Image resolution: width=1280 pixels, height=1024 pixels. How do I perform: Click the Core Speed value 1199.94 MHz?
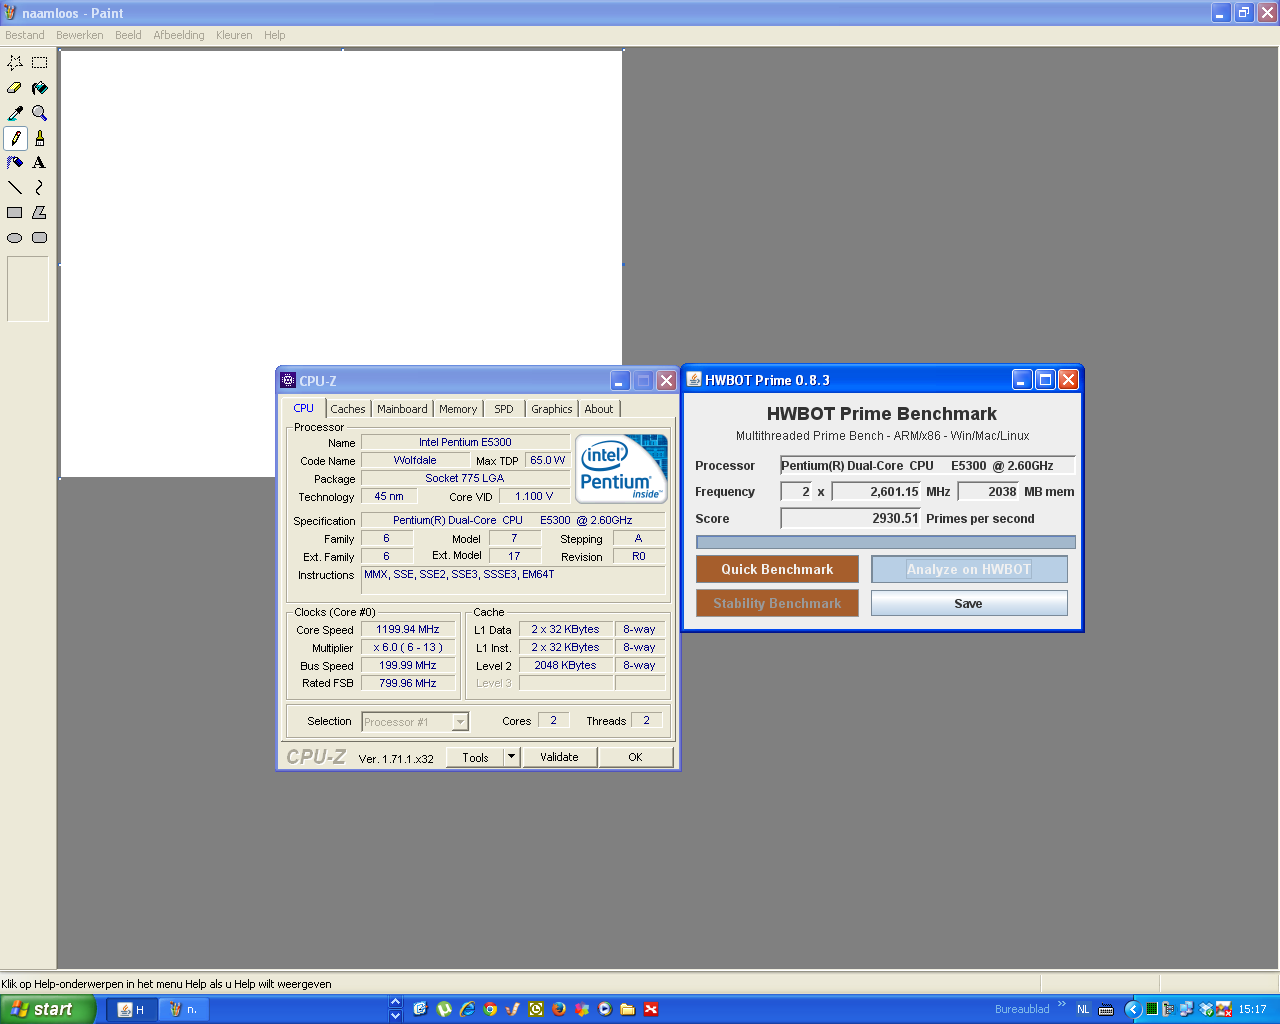pos(408,629)
